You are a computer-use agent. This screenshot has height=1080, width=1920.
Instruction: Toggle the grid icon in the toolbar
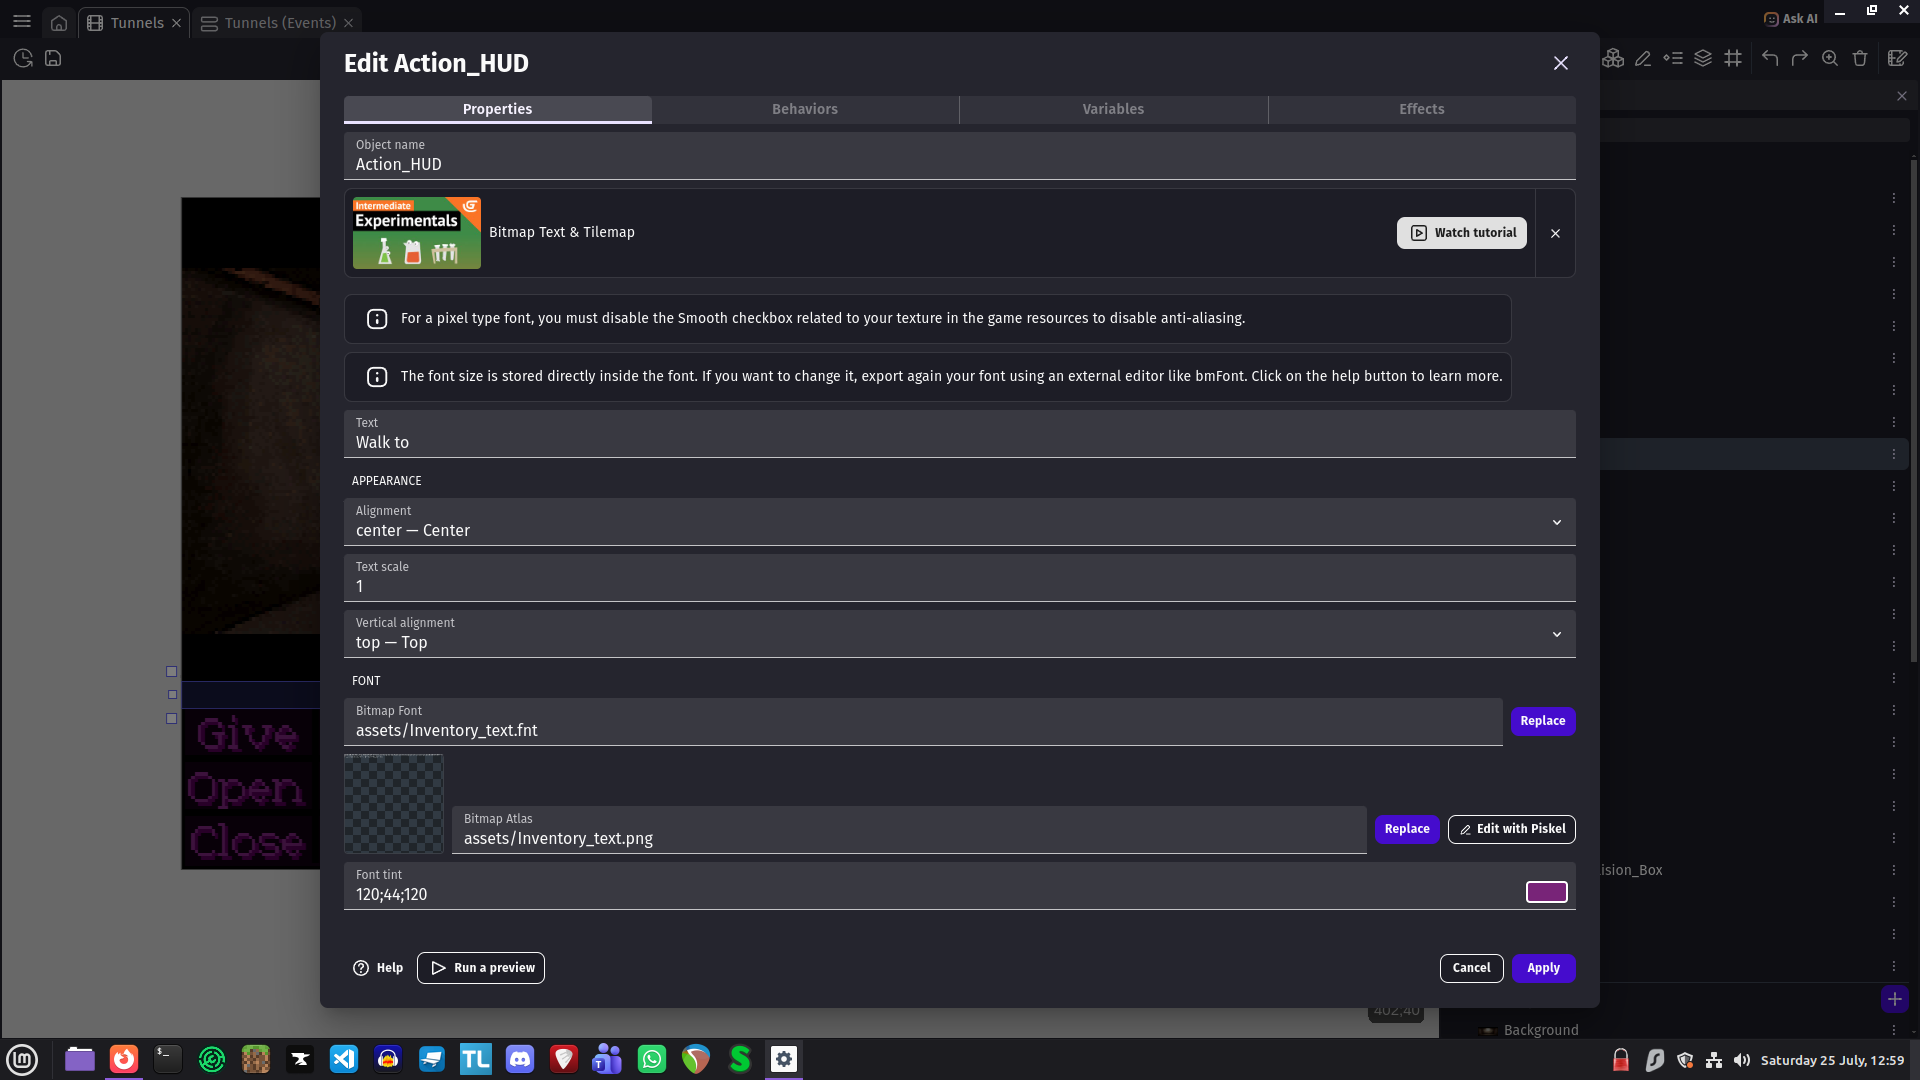1733,59
